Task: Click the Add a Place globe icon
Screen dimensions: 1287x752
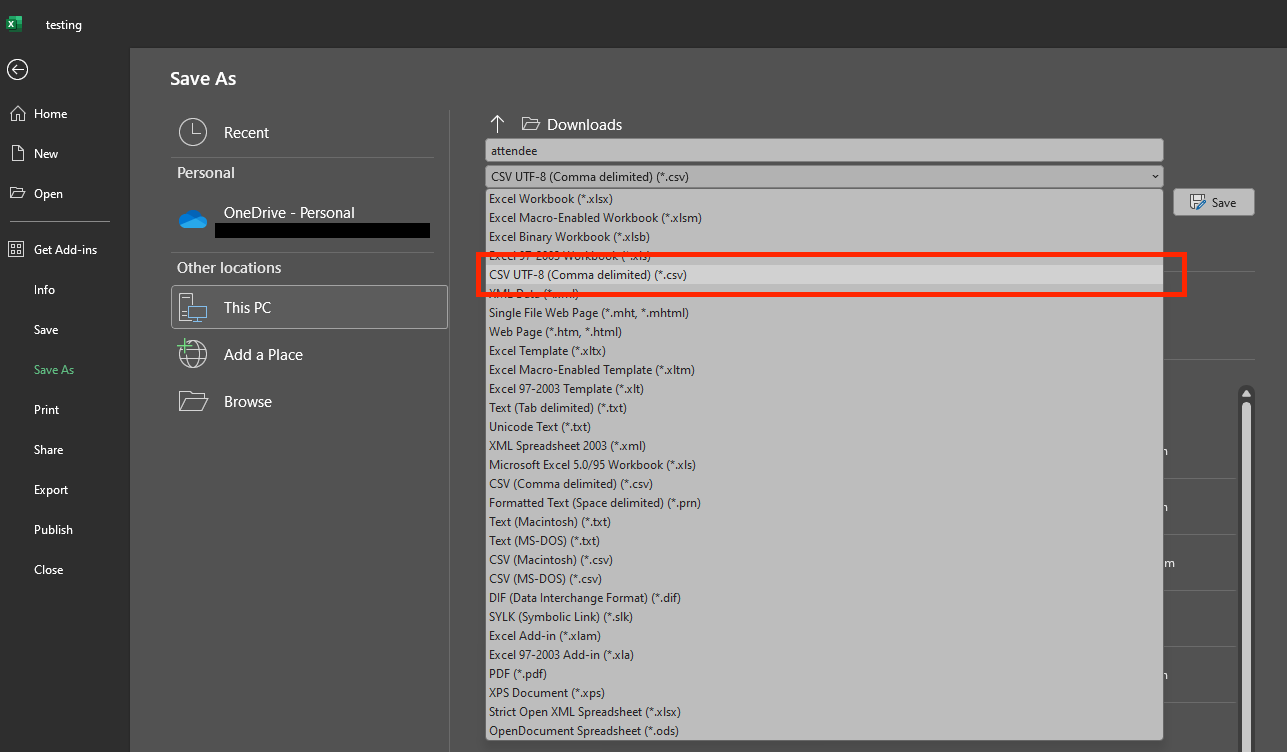Action: click(193, 354)
